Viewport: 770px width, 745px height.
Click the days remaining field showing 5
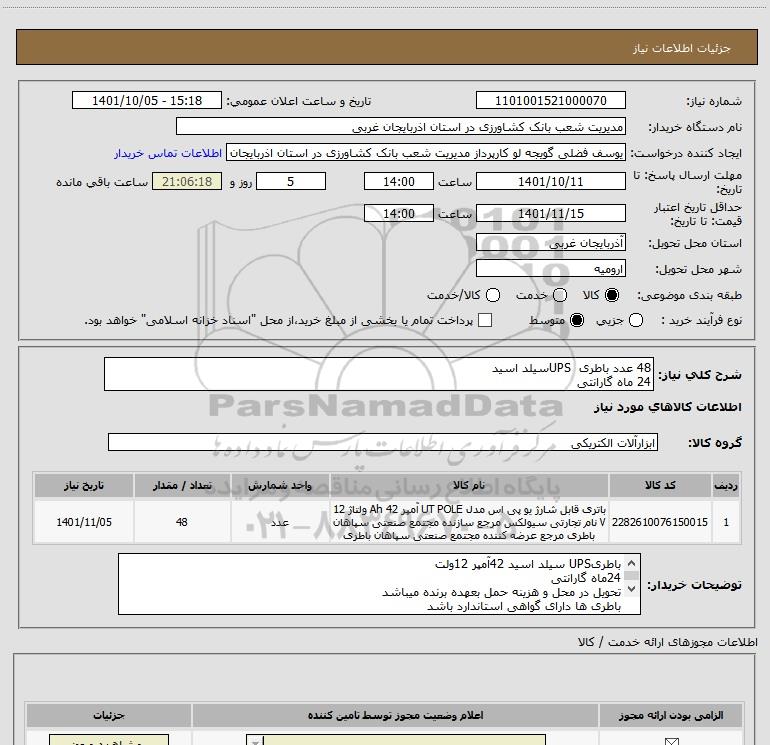pyautogui.click(x=291, y=181)
